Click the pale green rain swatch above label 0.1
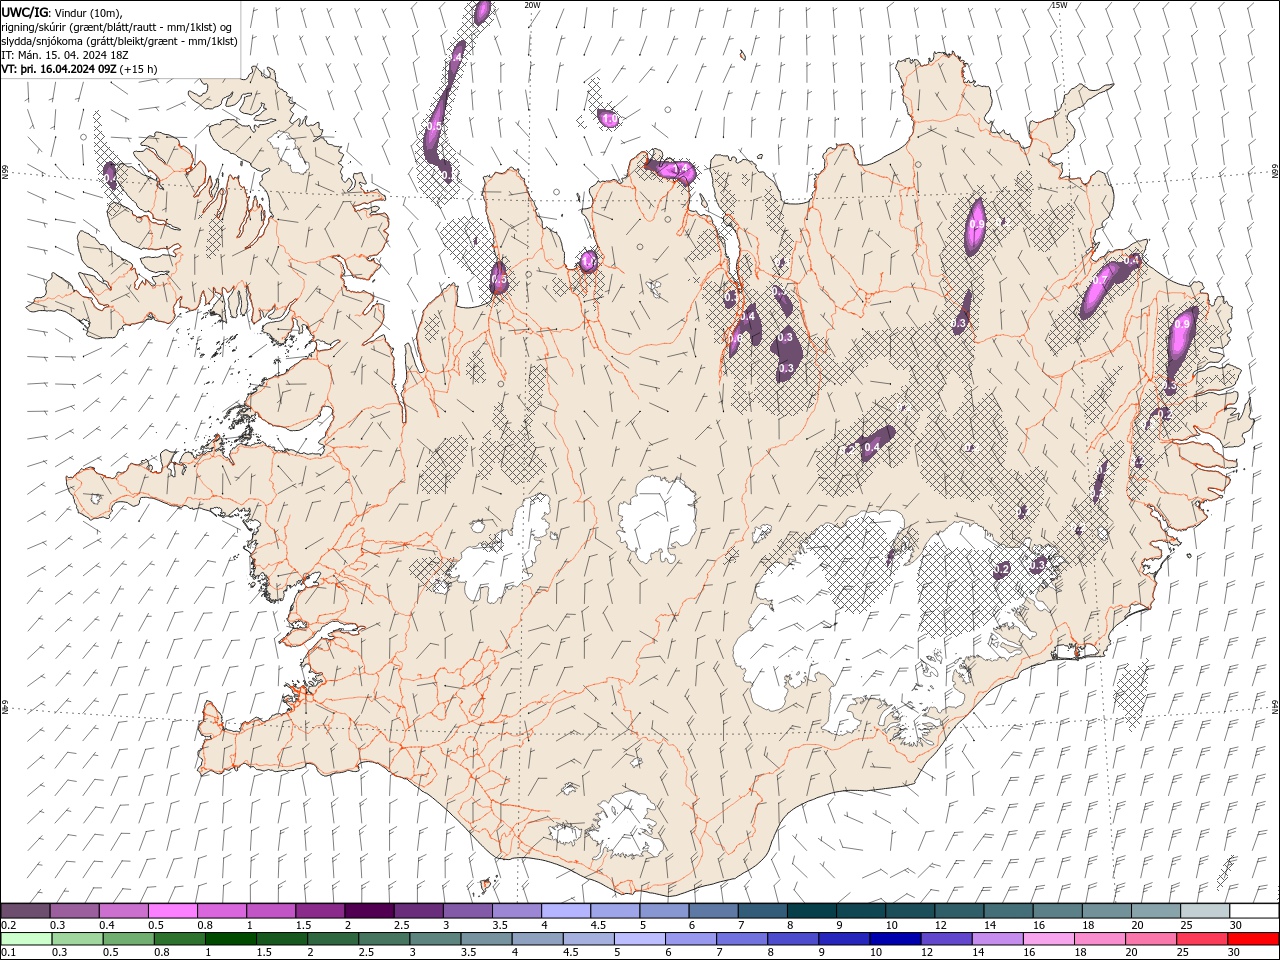1280x960 pixels. point(25,939)
